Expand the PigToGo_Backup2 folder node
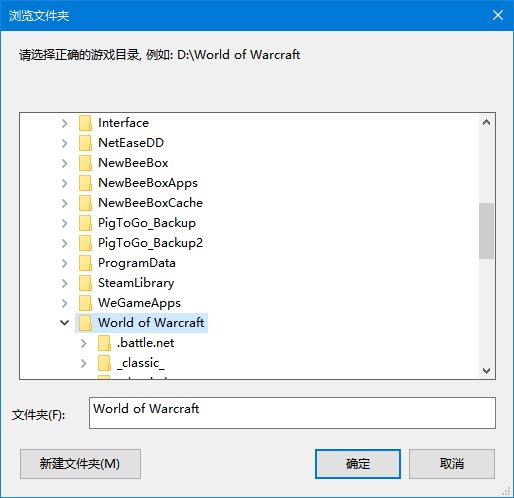Image resolution: width=514 pixels, height=498 pixels. pos(65,243)
